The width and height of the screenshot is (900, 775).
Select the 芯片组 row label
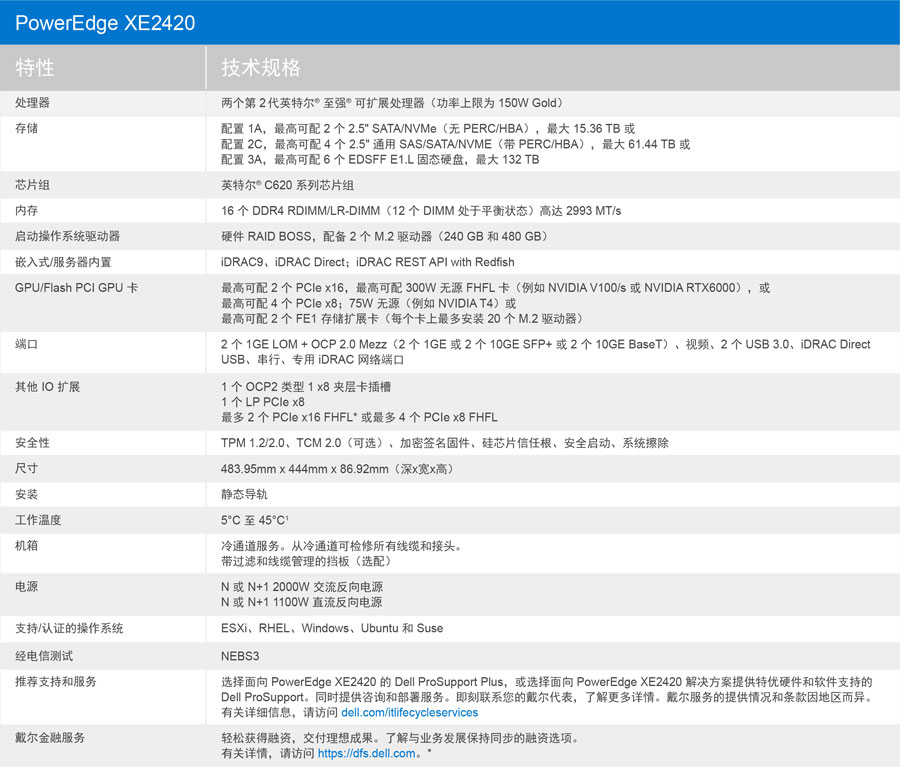[32, 185]
